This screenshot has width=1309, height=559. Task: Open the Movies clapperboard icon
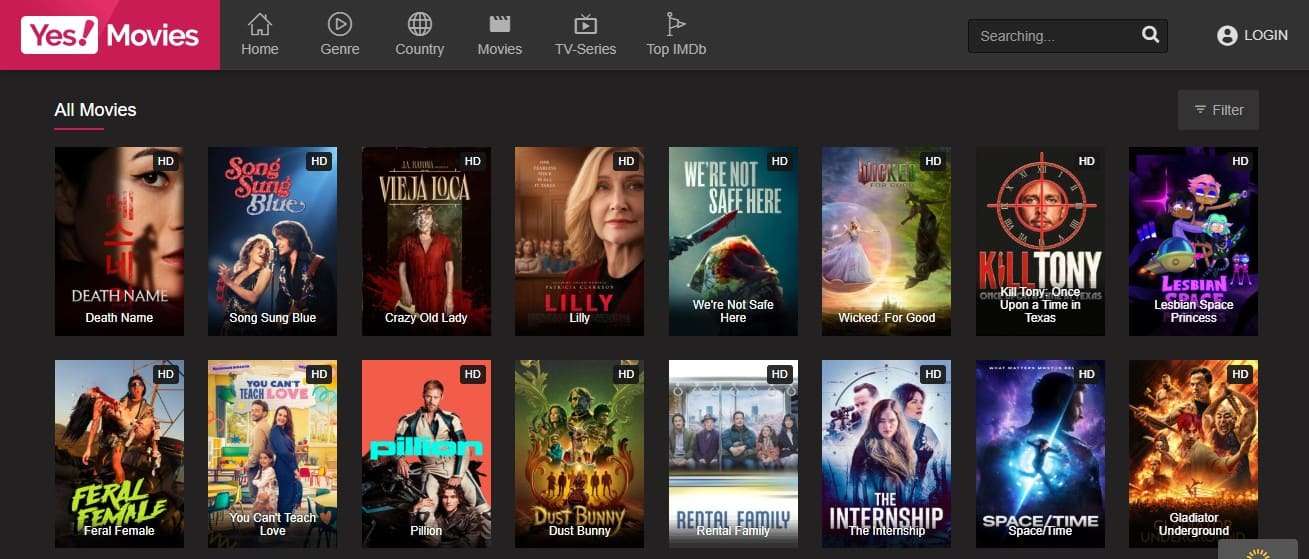pyautogui.click(x=500, y=24)
